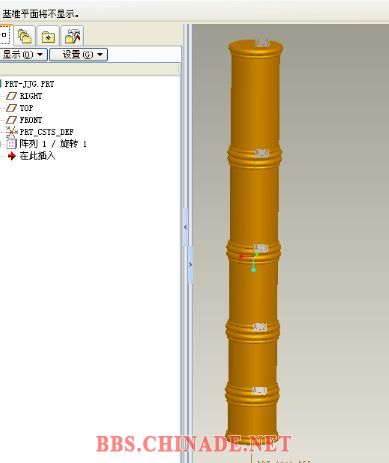Select the 阵列 1 / 旋转 1 pattern icon
Image resolution: width=389 pixels, height=463 pixels.
click(11, 144)
